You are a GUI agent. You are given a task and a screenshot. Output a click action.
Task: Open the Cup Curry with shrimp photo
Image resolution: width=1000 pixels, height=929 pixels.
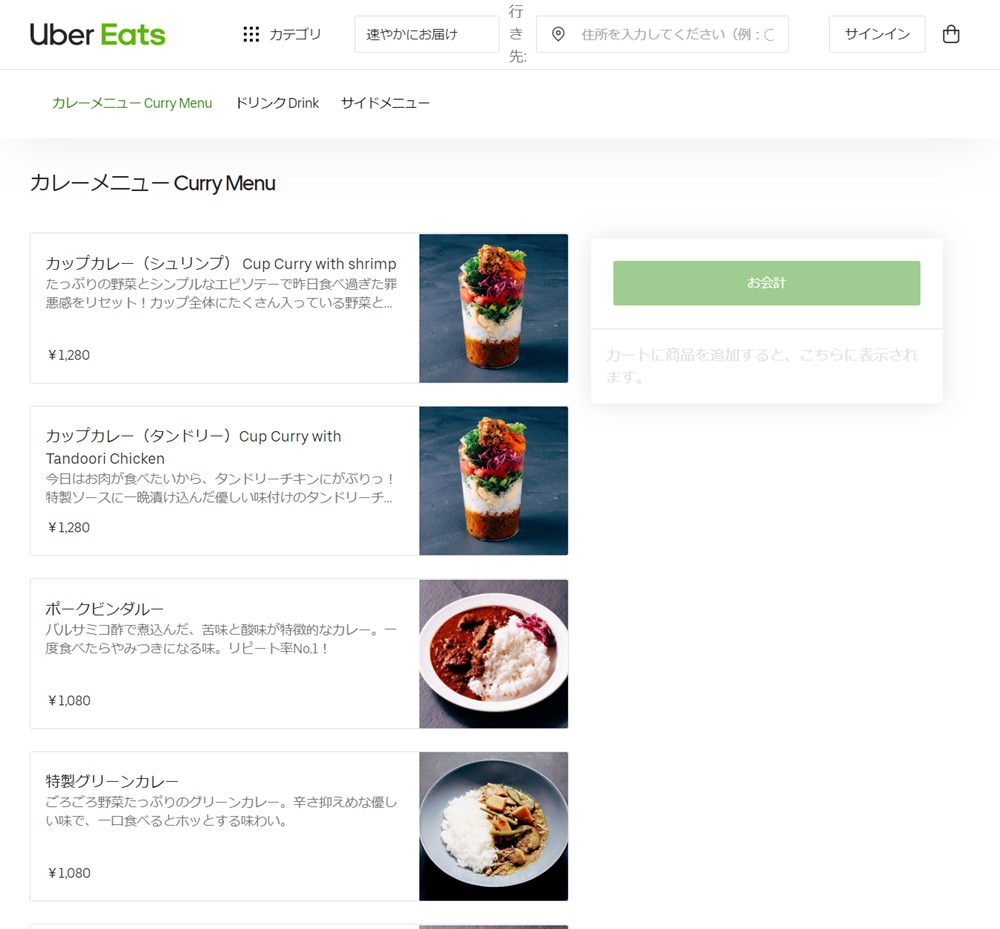(x=494, y=309)
